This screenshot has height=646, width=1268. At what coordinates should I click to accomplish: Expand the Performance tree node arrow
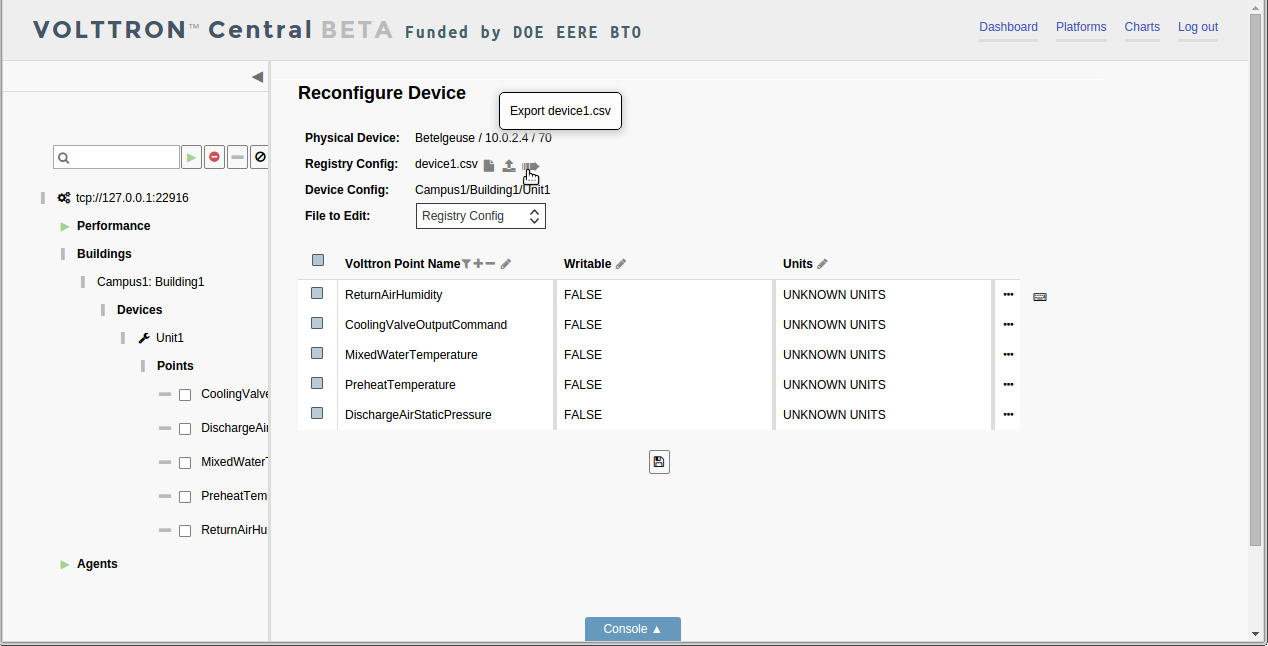pyautogui.click(x=65, y=227)
